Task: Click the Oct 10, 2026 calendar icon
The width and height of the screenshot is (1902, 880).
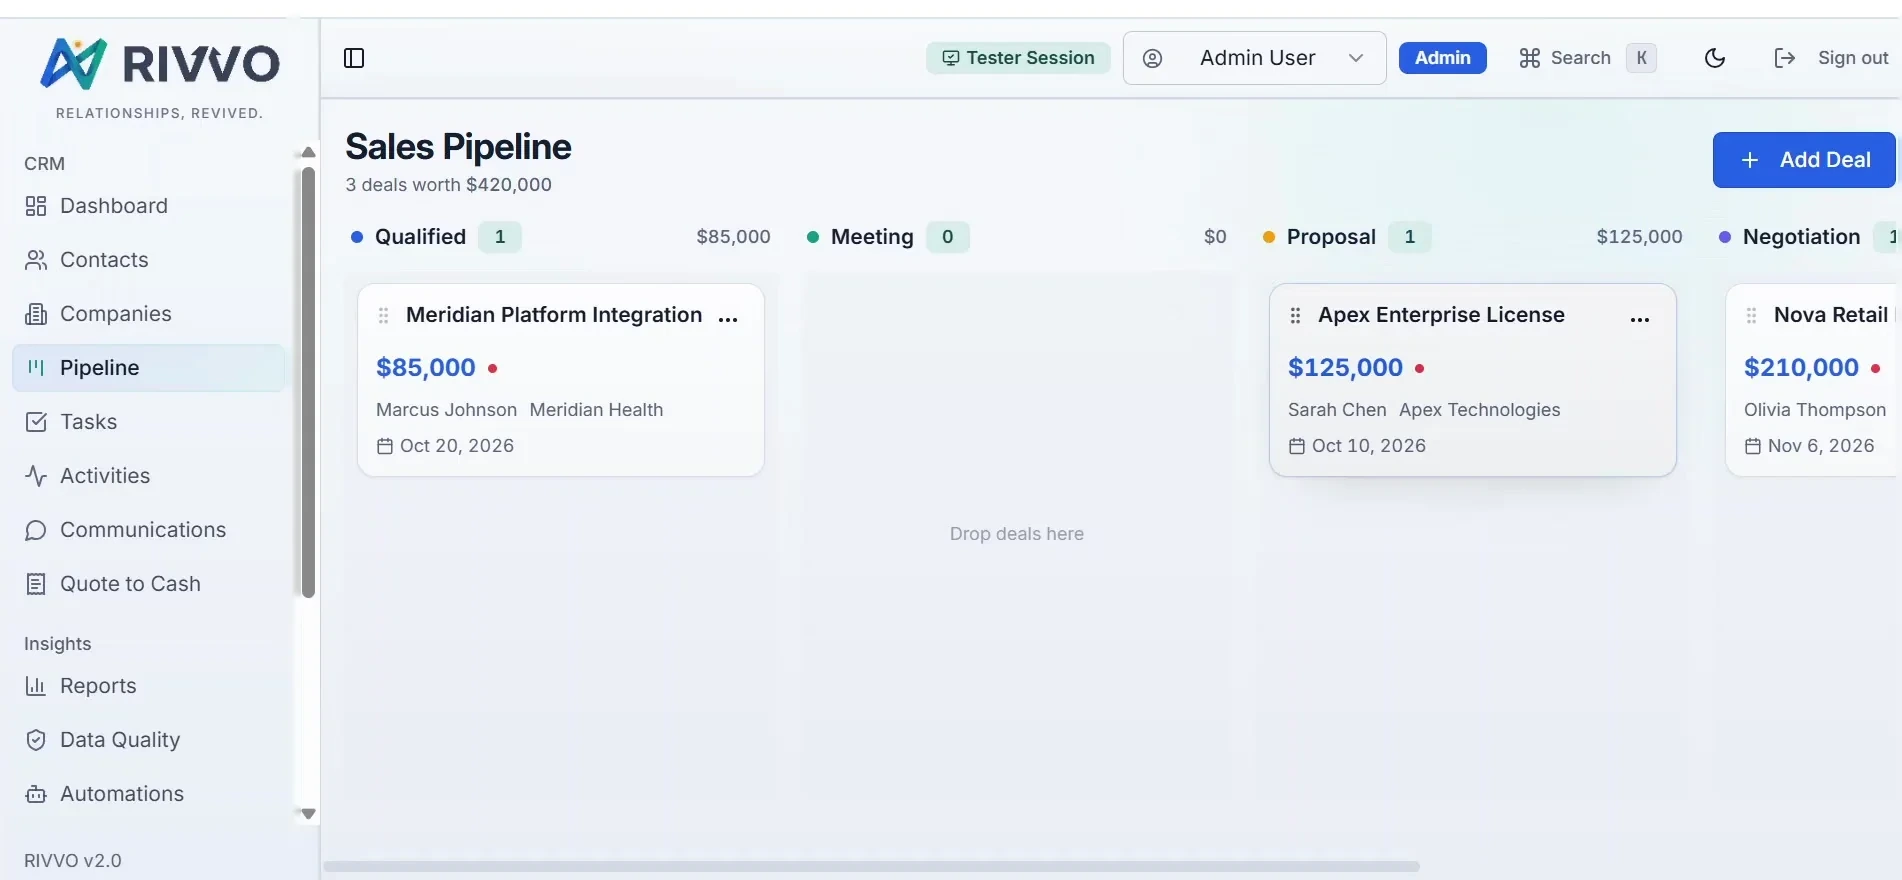Action: pos(1297,446)
